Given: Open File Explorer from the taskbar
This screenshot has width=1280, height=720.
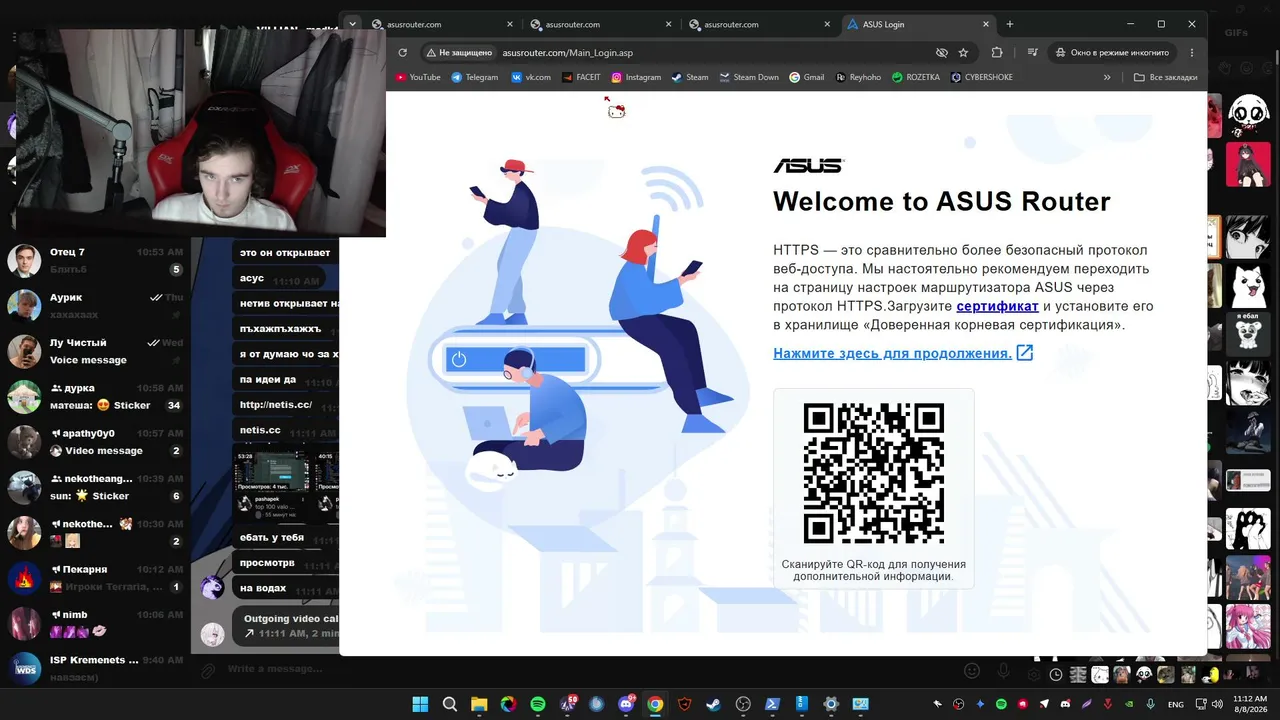Looking at the screenshot, I should click(x=479, y=704).
